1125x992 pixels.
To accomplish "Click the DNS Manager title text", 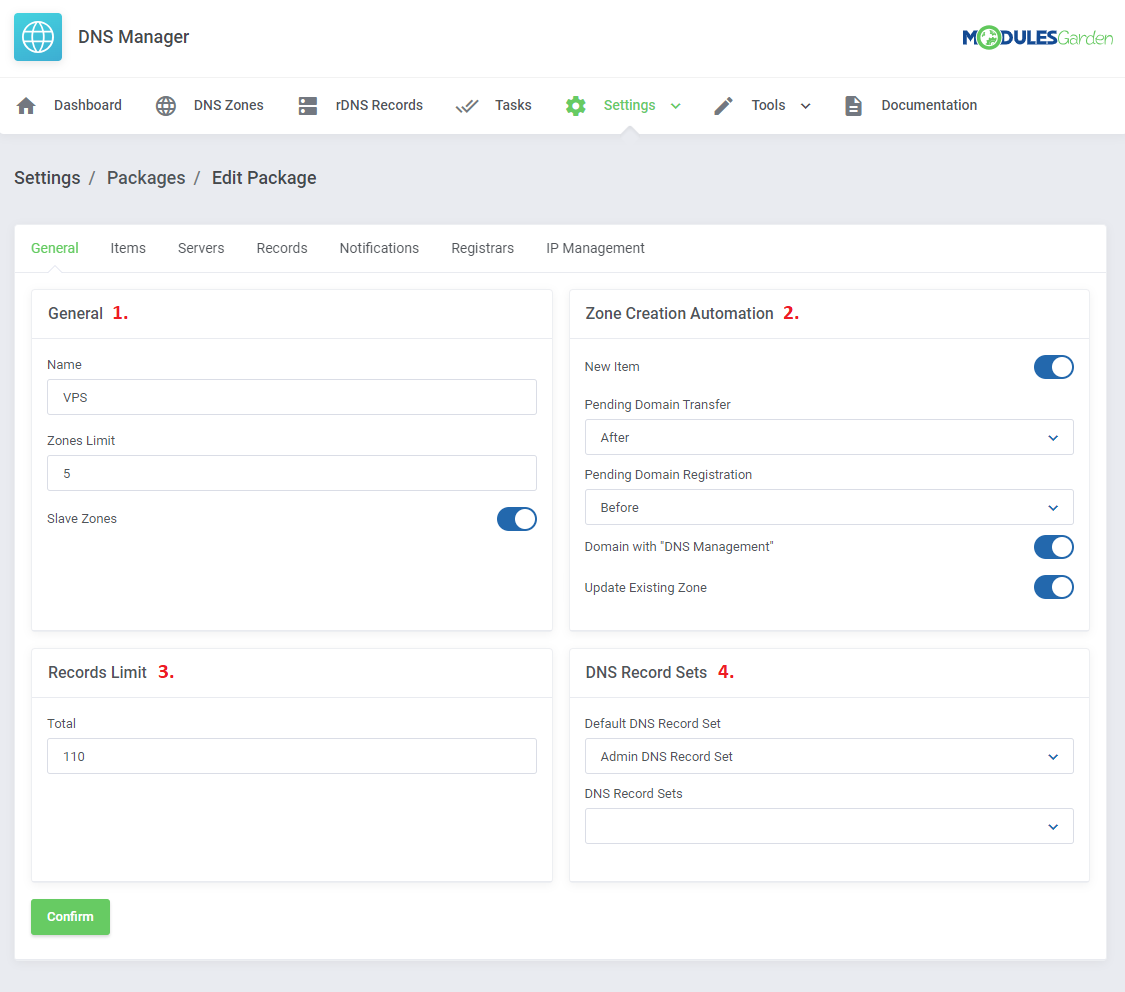I will 133,37.
